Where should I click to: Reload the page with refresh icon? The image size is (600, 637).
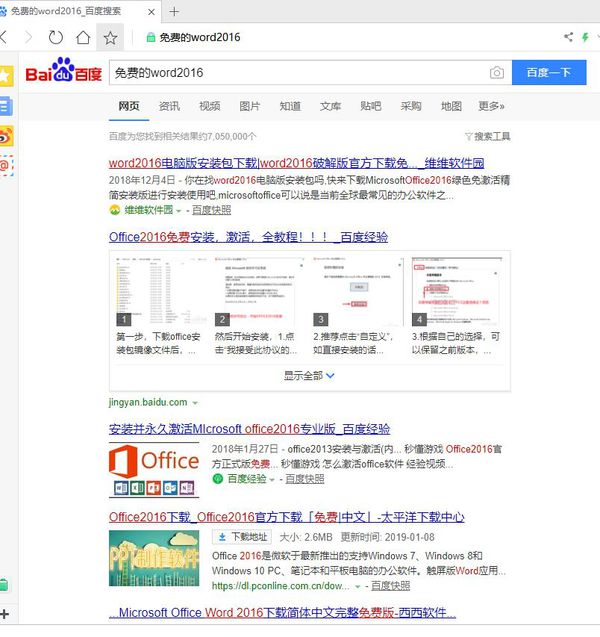[x=56, y=37]
